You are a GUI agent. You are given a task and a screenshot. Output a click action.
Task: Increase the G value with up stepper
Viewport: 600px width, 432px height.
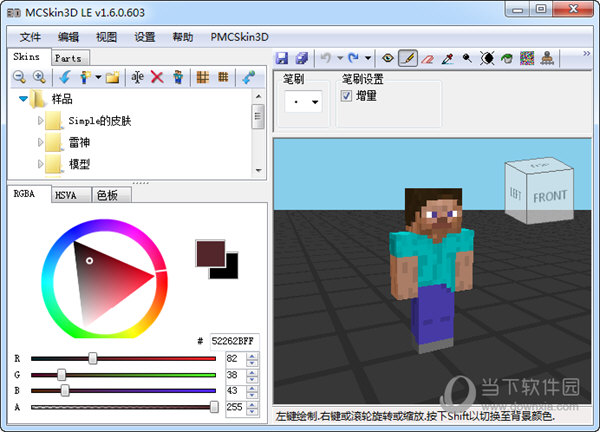tap(252, 372)
